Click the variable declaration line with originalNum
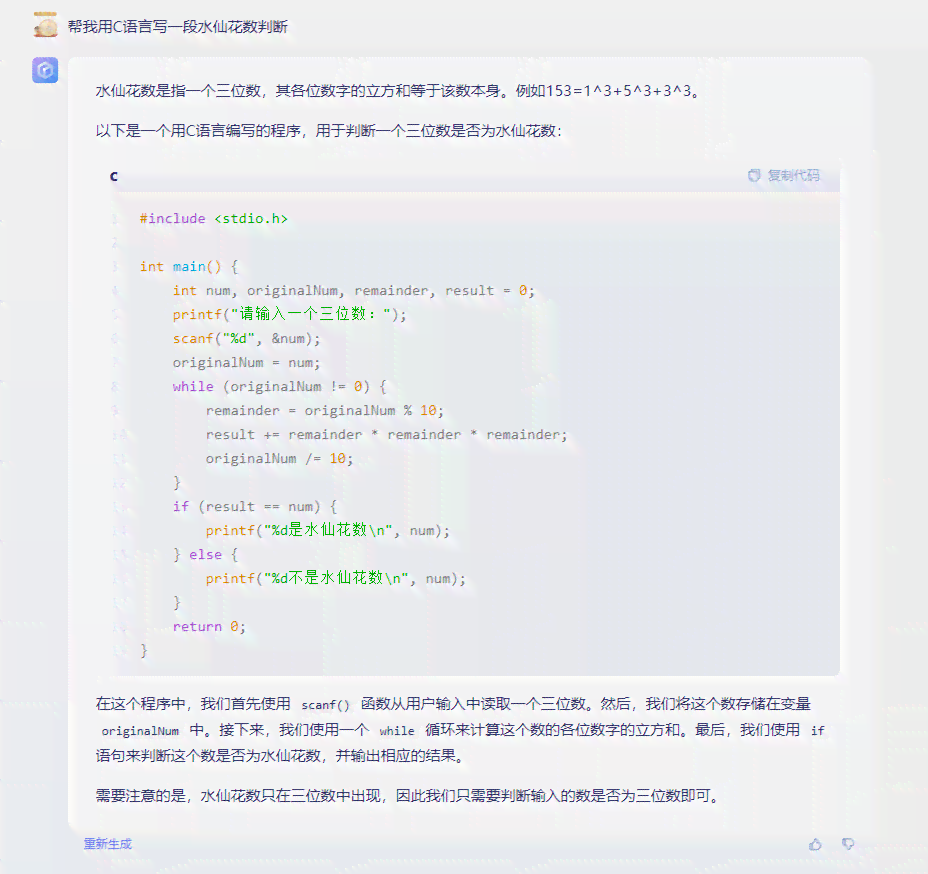The width and height of the screenshot is (928, 874). [353, 291]
